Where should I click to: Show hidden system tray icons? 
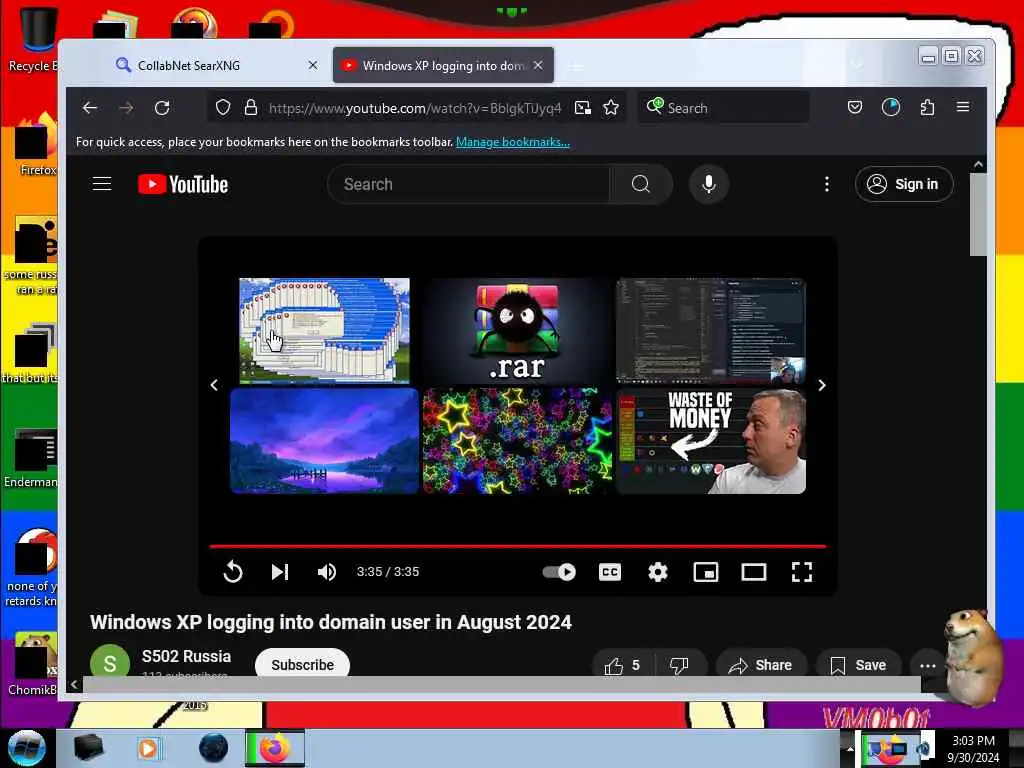(x=850, y=748)
